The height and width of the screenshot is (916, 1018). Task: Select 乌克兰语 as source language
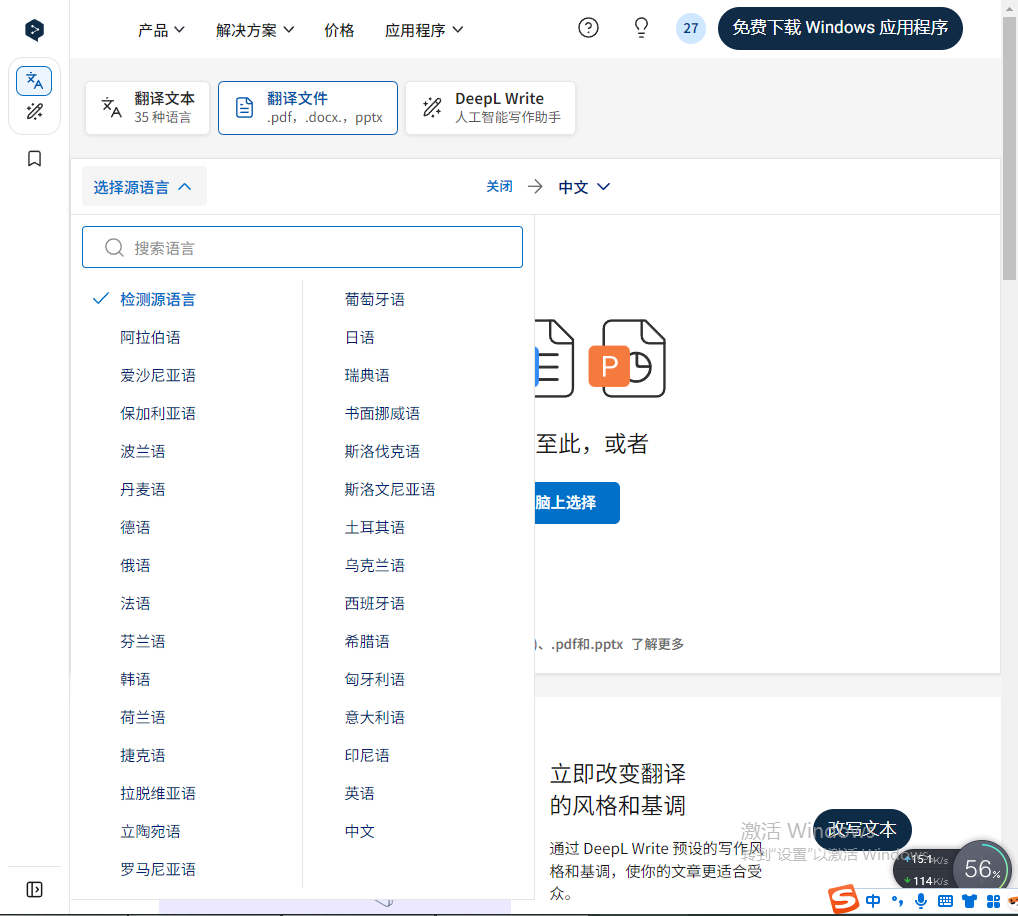click(375, 565)
